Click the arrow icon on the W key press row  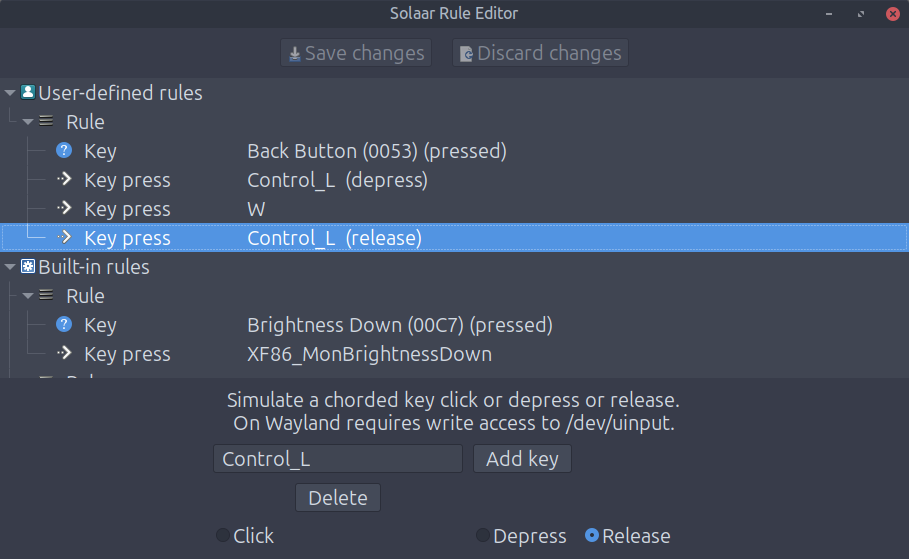pyautogui.click(x=64, y=208)
